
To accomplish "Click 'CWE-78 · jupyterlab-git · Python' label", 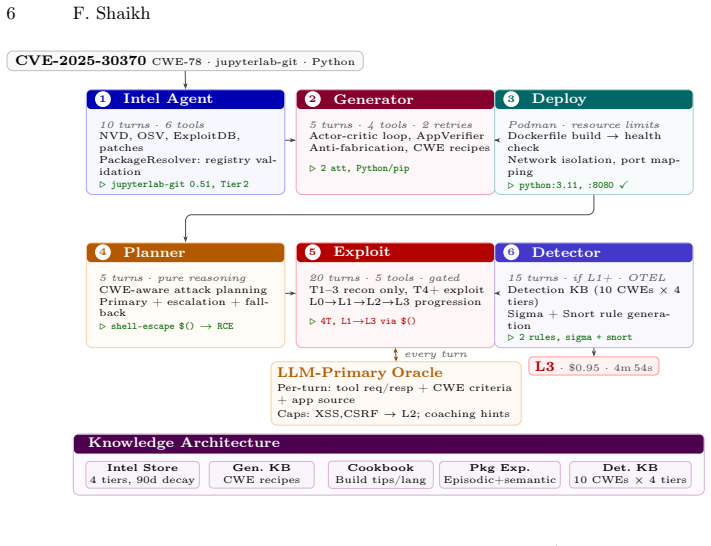I will [x=253, y=62].
